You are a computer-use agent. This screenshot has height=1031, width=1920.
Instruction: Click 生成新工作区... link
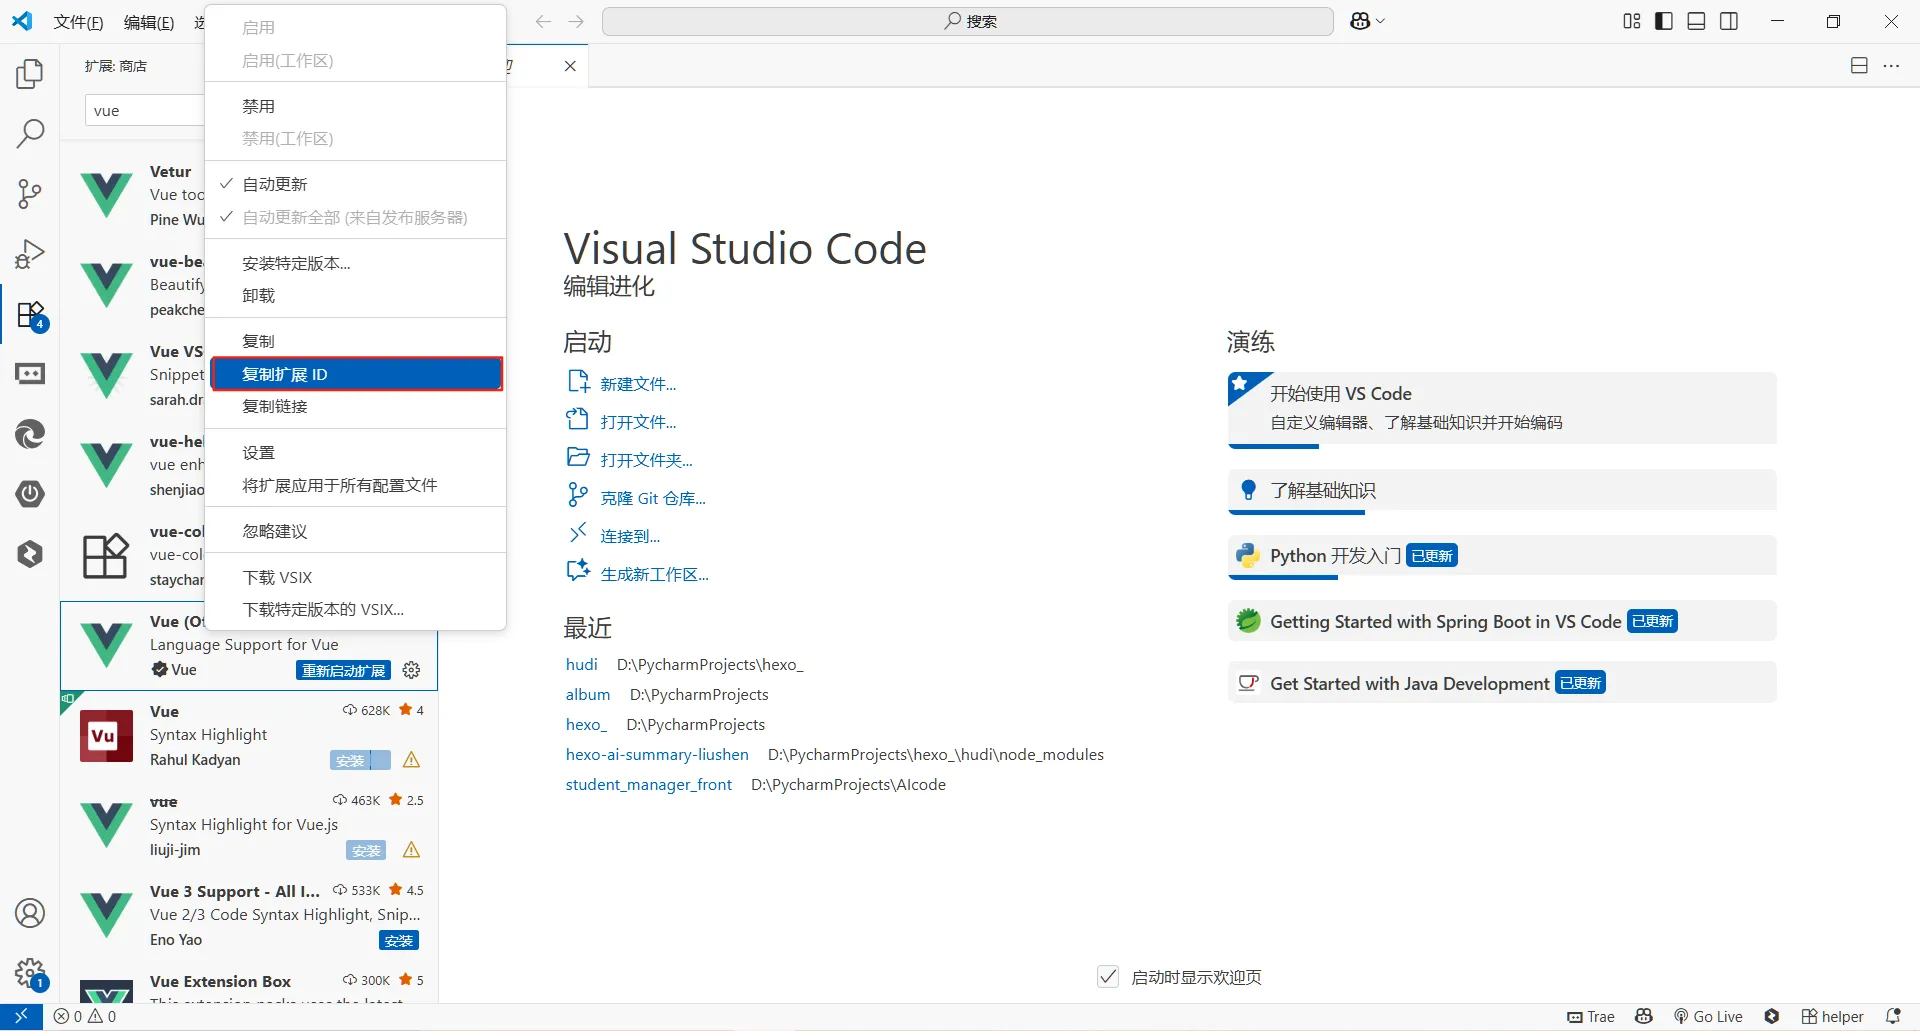654,574
